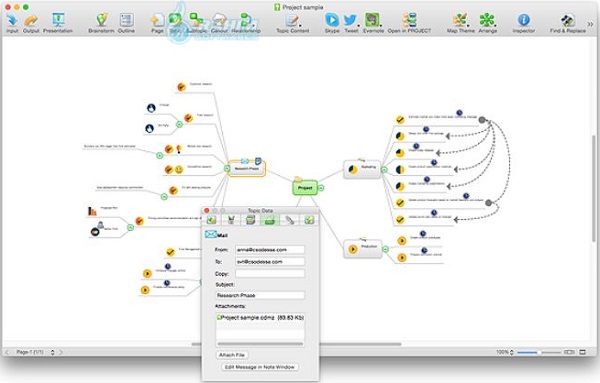Click the pie progress icon on Marketing

[353, 169]
